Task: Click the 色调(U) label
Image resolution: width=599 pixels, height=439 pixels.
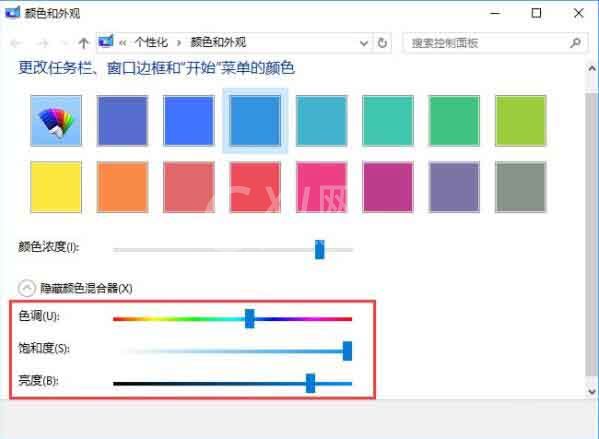Action: click(39, 316)
